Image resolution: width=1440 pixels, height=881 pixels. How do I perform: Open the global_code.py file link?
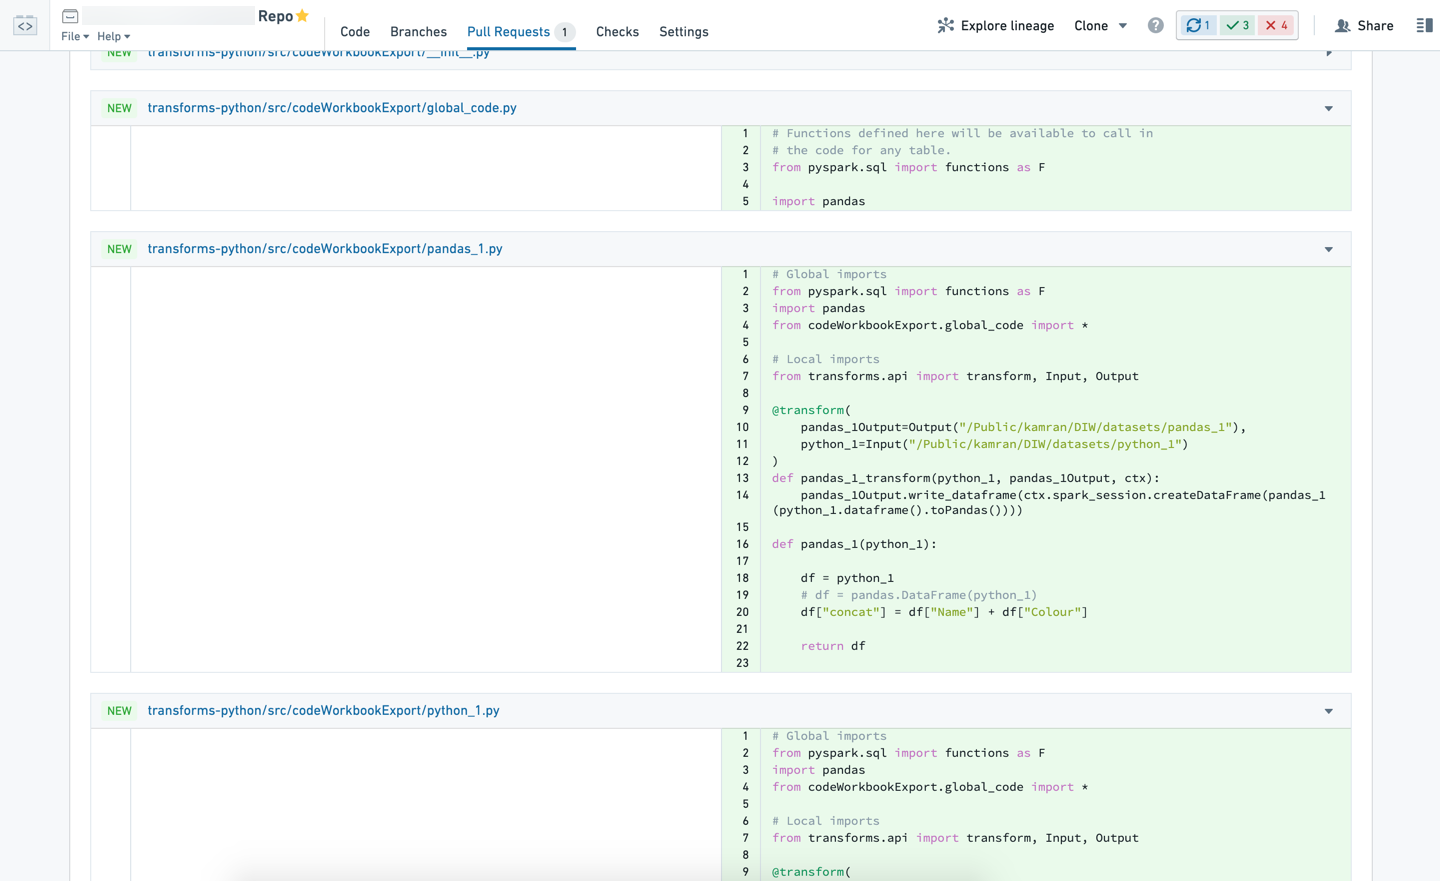[x=332, y=108]
